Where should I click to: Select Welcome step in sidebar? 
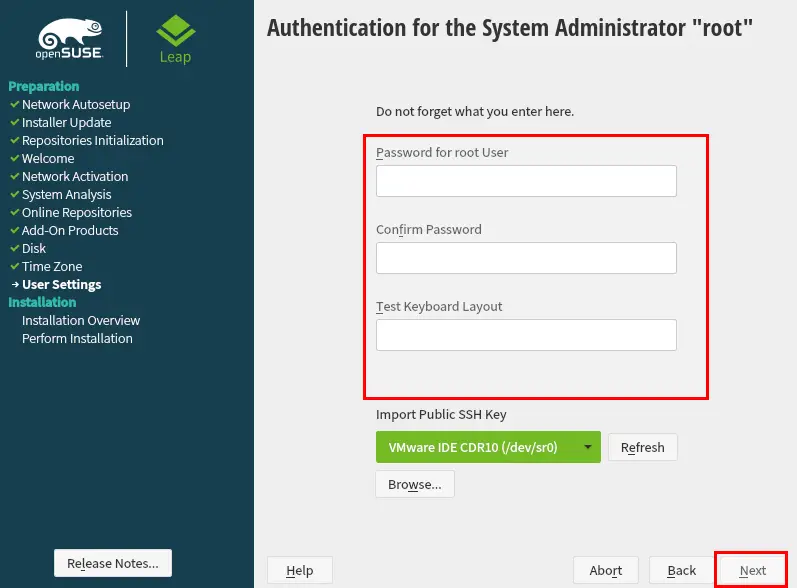click(x=48, y=159)
